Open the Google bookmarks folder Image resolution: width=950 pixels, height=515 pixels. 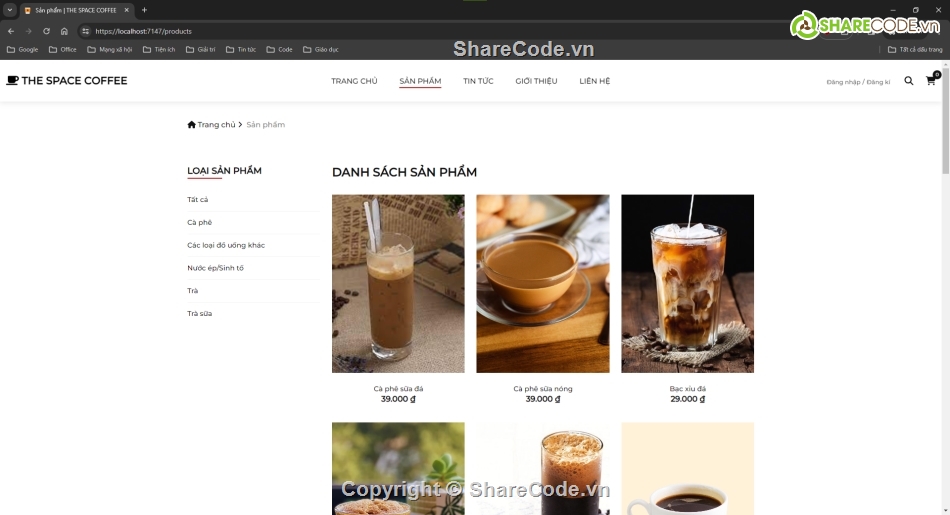pyautogui.click(x=22, y=49)
